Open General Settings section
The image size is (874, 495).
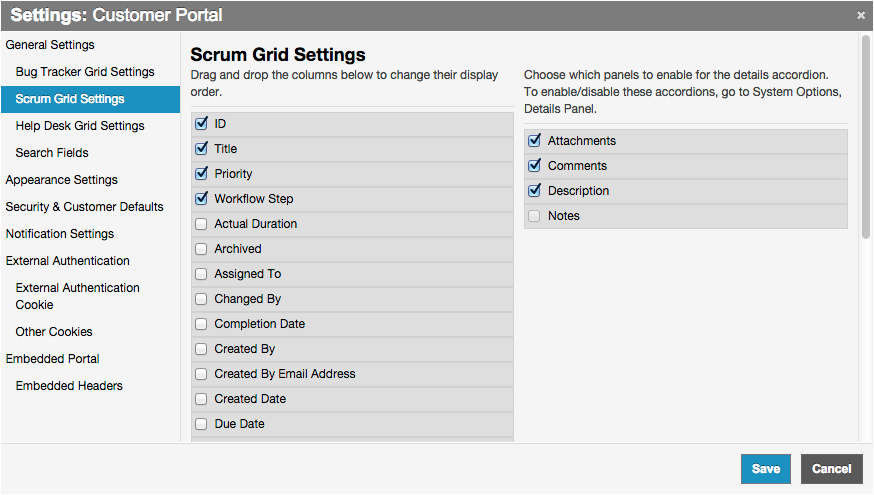[50, 45]
